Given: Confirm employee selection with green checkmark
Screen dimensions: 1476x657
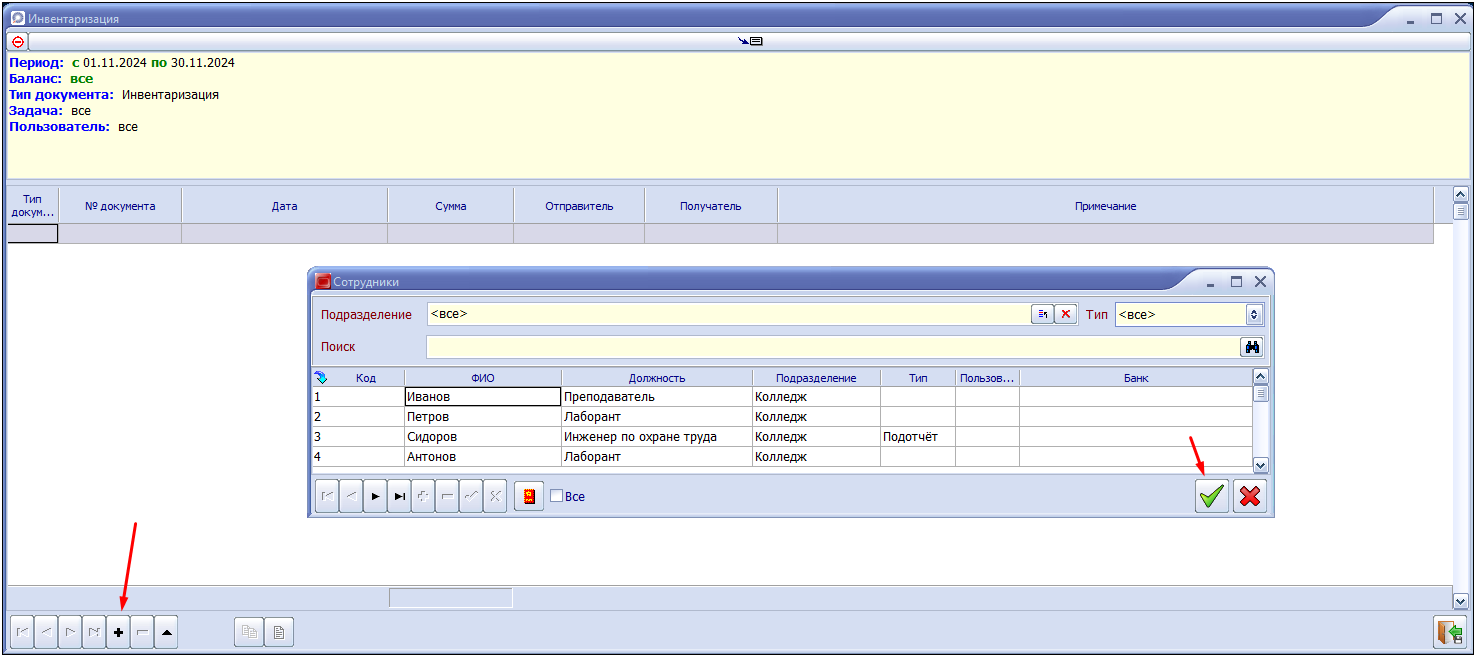Looking at the screenshot, I should click(x=1212, y=496).
